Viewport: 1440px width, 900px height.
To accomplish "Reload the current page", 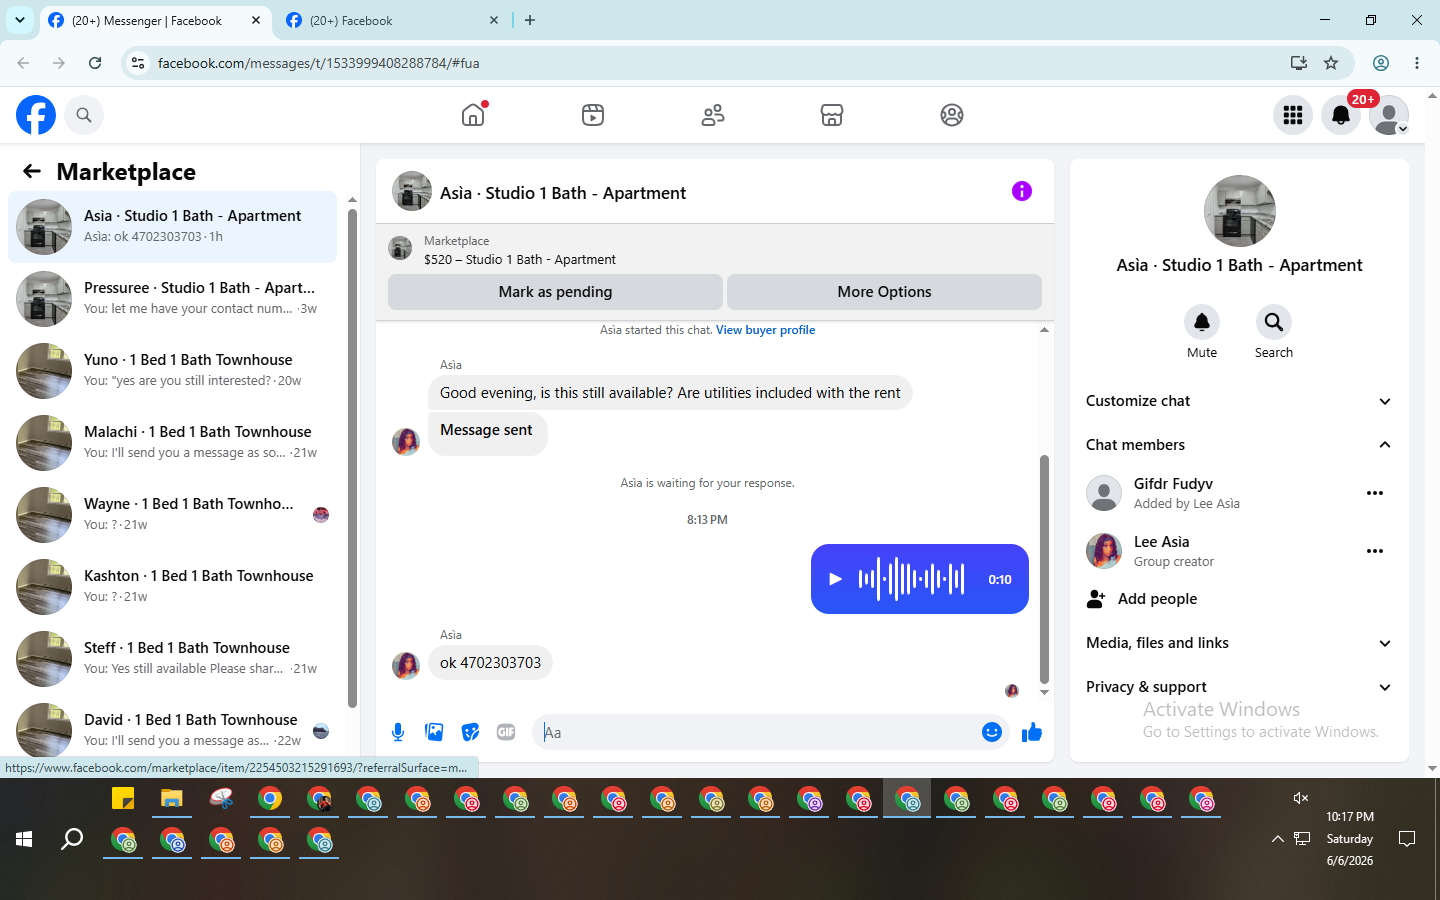I will [95, 63].
